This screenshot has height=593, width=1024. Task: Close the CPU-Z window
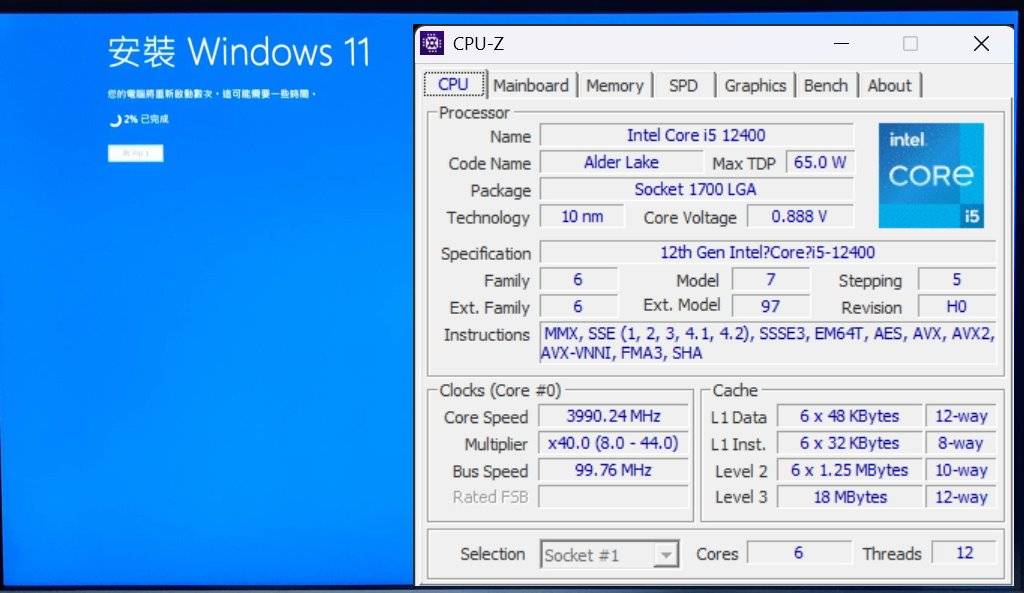click(x=981, y=44)
